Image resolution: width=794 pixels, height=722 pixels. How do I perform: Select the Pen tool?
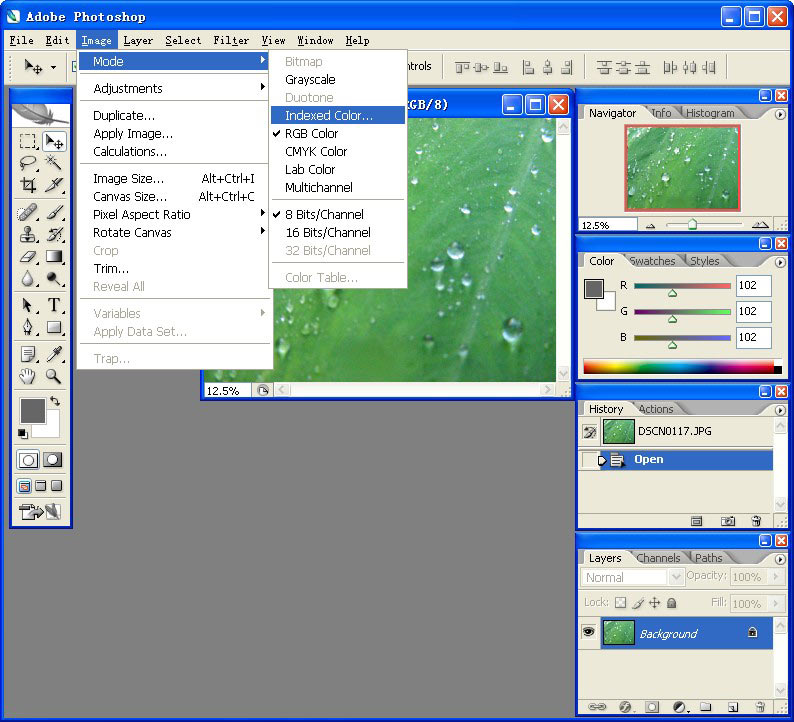click(x=28, y=327)
